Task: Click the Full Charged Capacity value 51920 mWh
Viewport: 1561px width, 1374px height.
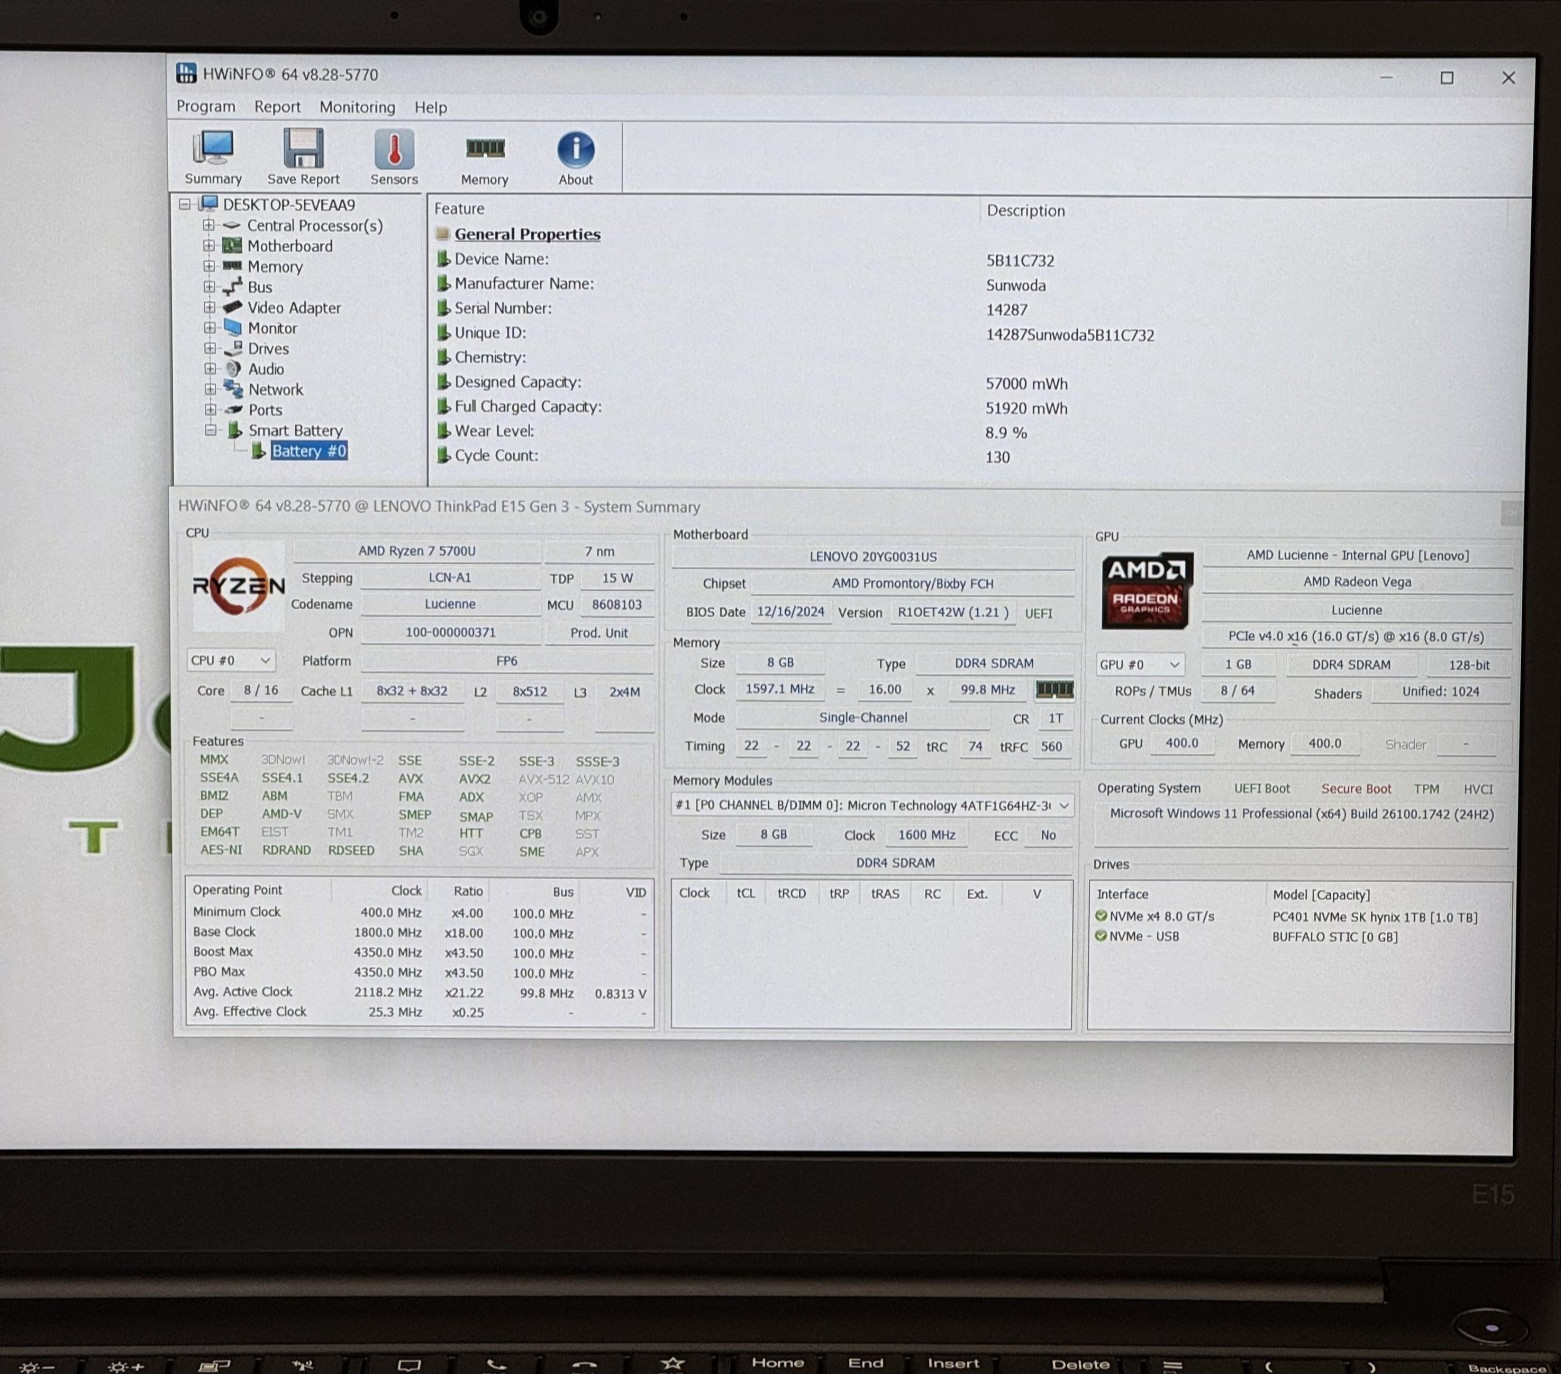Action: (1026, 408)
